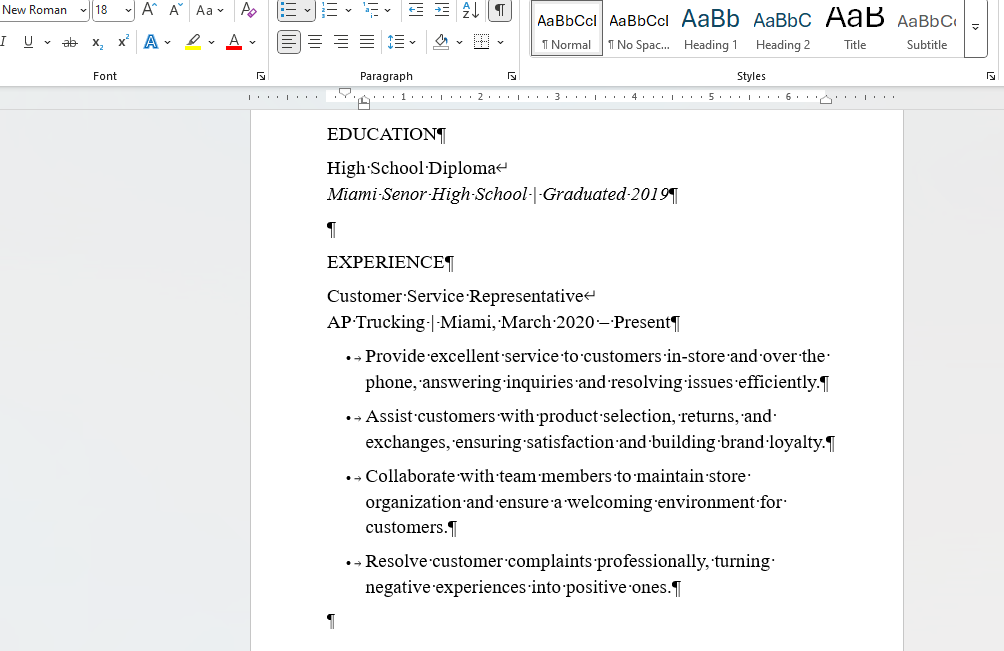This screenshot has height=651, width=1004.
Task: Open font size dropdown arrow
Action: point(128,10)
